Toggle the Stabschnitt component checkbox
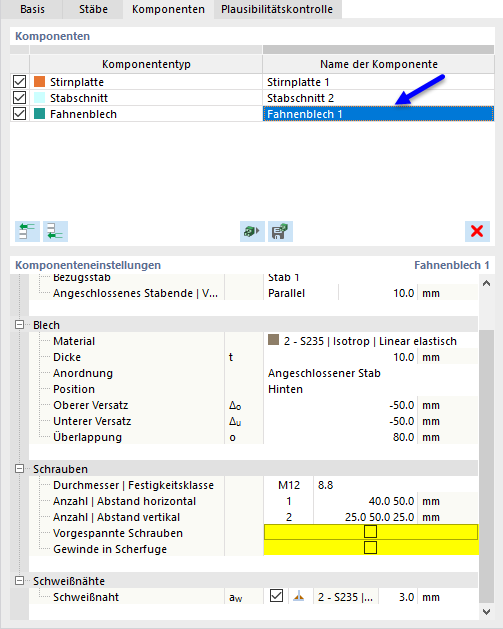Image resolution: width=503 pixels, height=629 pixels. 20,98
